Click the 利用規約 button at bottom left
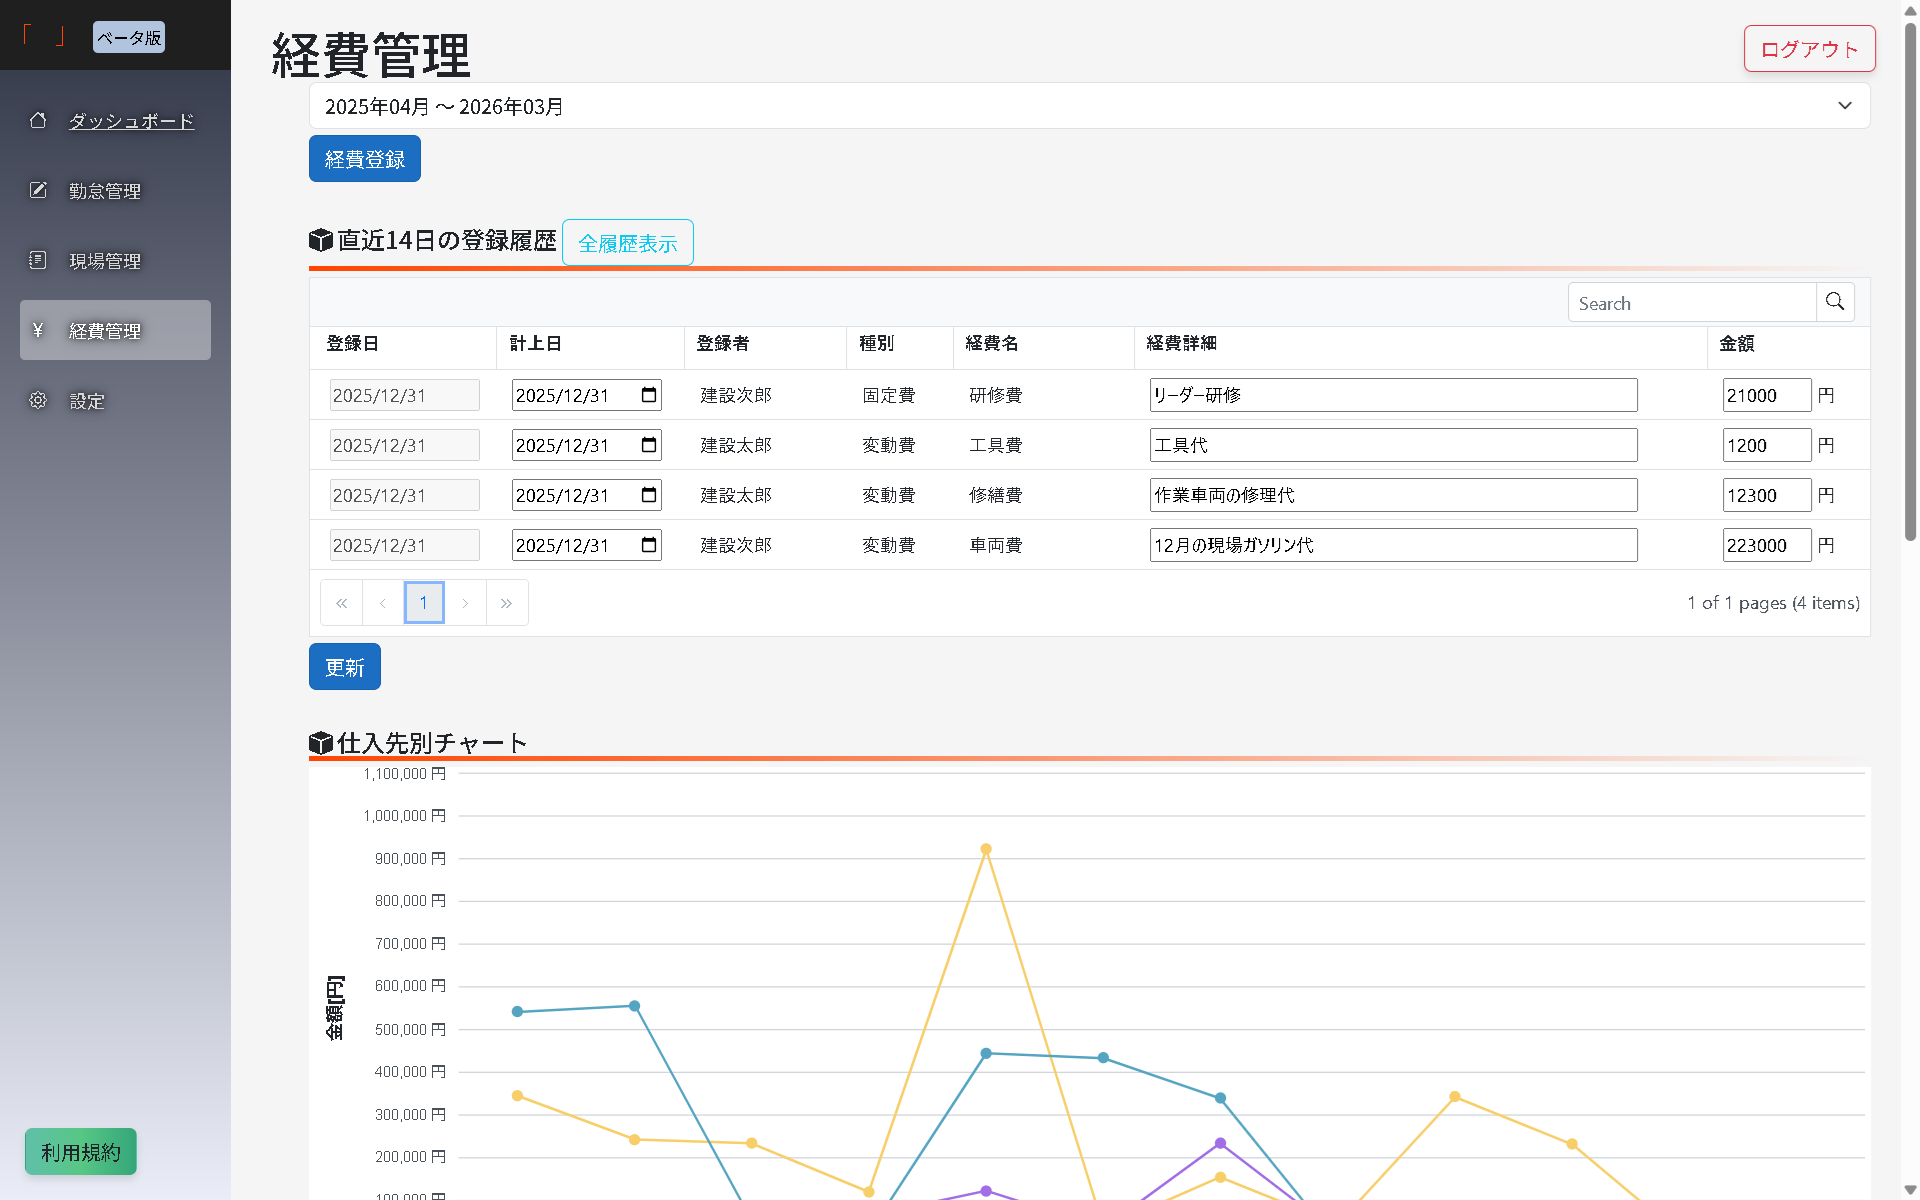This screenshot has height=1200, width=1920. pos(80,1151)
